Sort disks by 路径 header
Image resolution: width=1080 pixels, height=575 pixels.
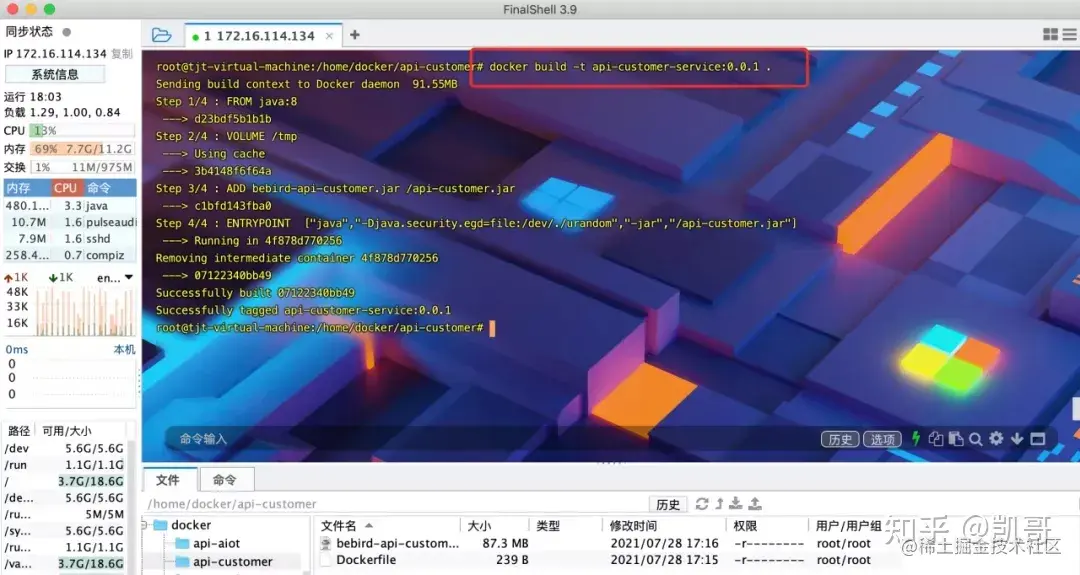(19, 431)
